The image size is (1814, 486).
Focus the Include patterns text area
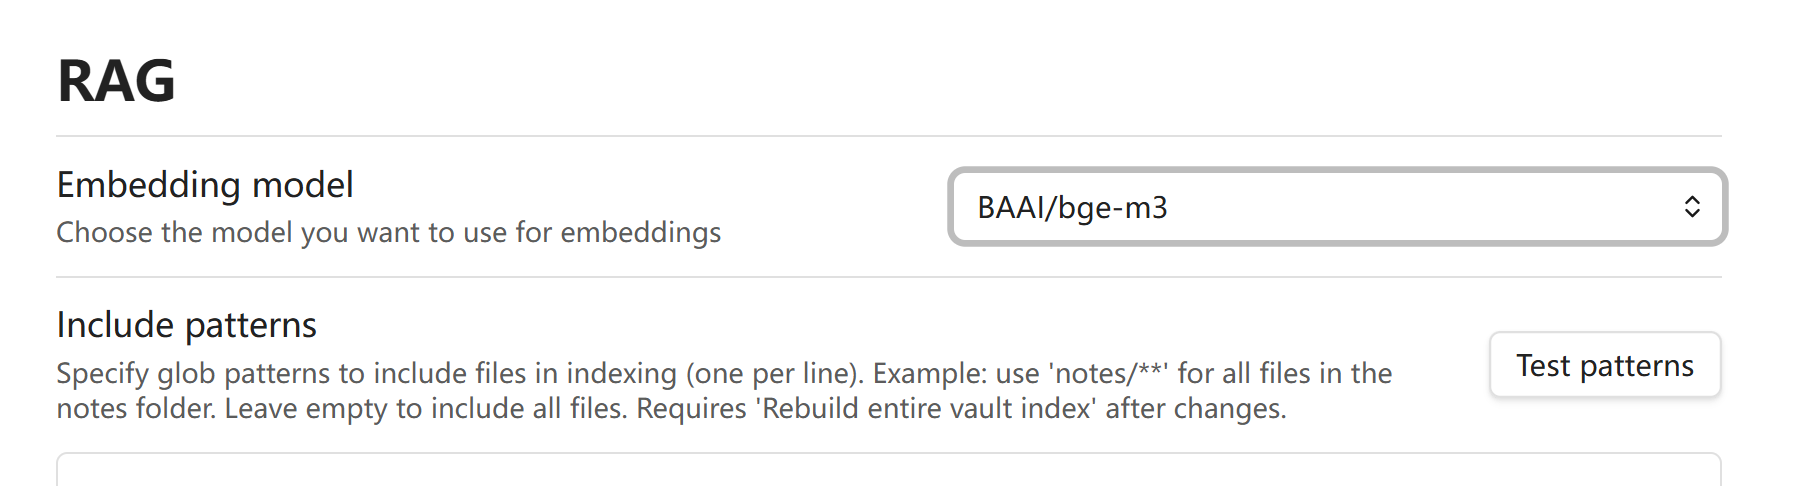(888, 472)
